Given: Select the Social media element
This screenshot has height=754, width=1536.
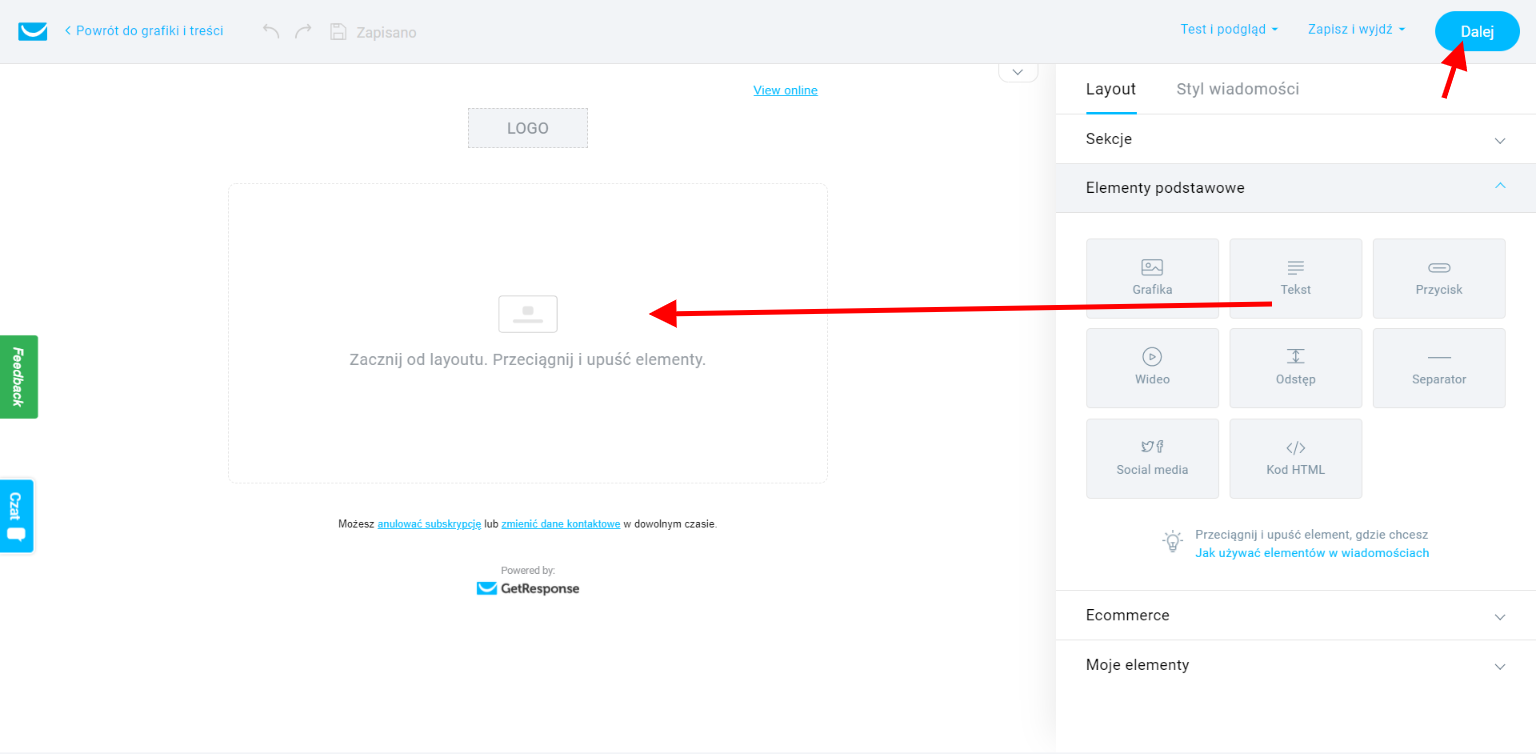Looking at the screenshot, I should coord(1152,458).
